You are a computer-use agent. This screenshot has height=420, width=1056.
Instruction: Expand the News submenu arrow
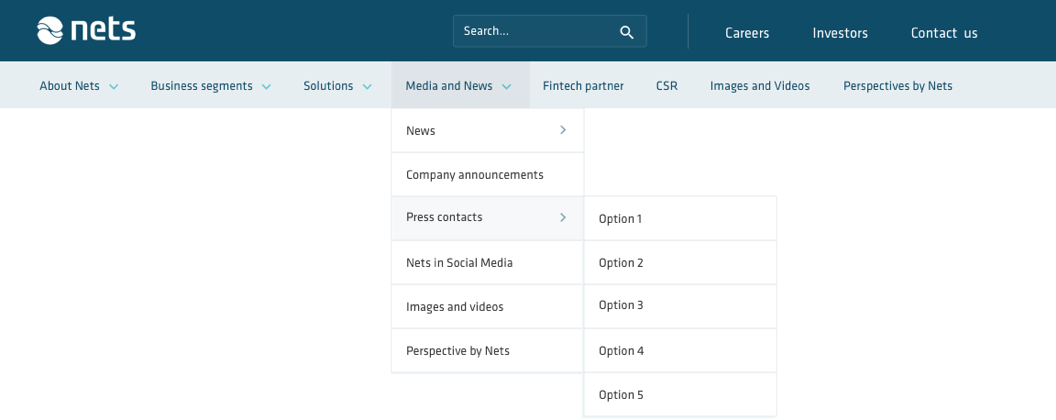click(563, 130)
